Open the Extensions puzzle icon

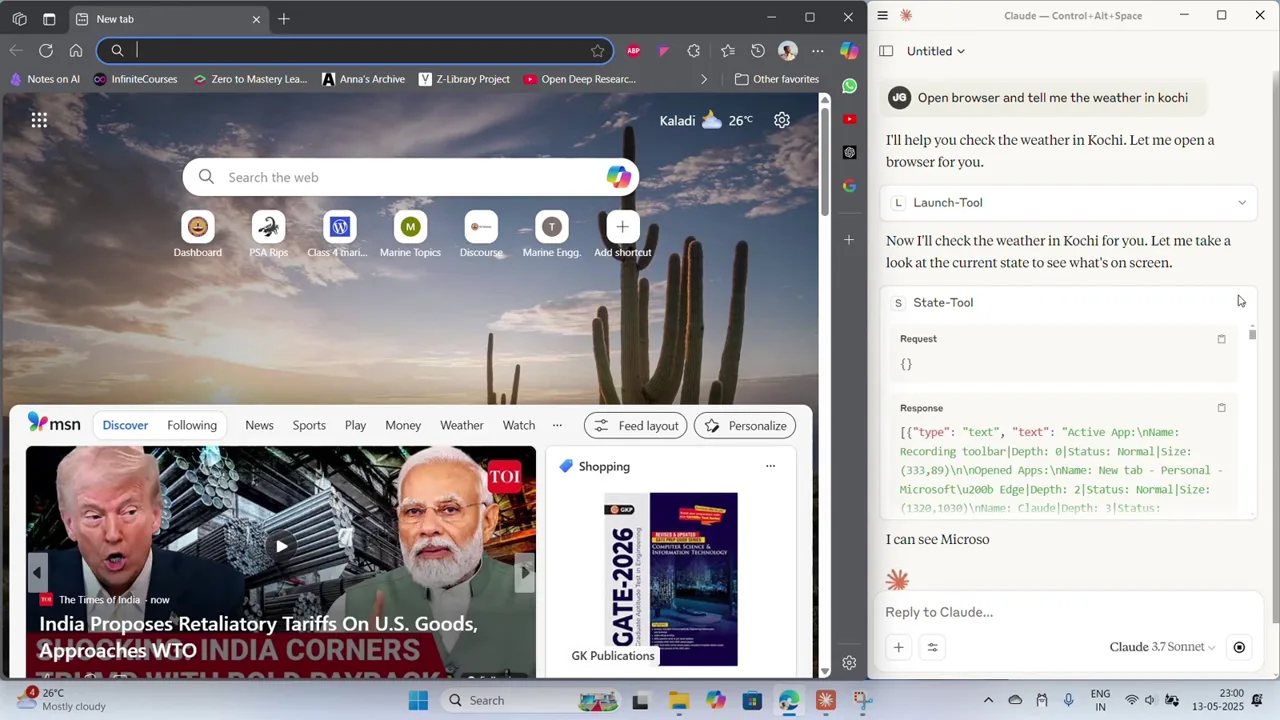694,50
